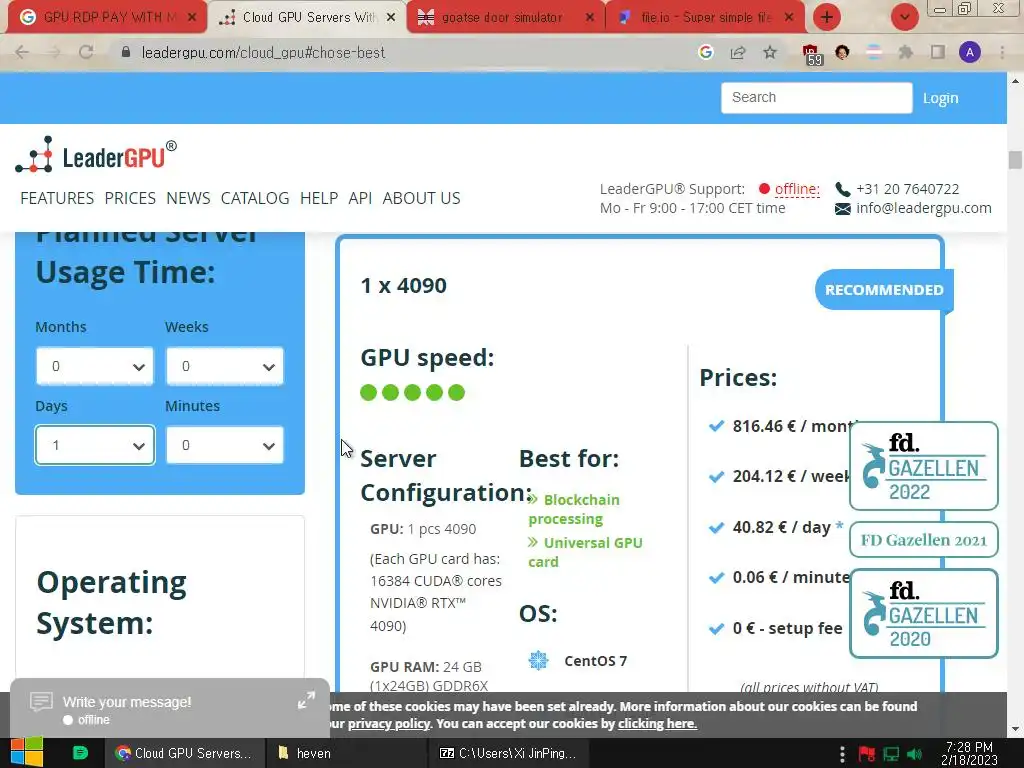1024x768 pixels.
Task: Show hidden tray icons dots
Action: (x=842, y=754)
